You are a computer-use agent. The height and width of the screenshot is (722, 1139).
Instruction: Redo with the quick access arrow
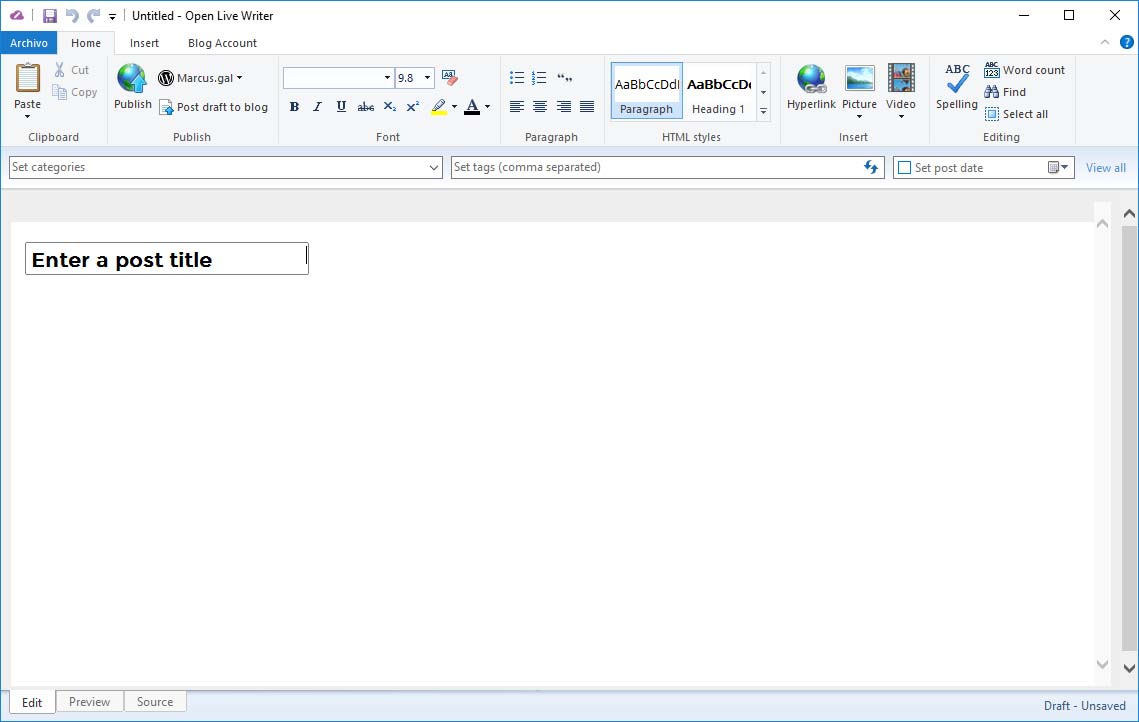click(93, 15)
